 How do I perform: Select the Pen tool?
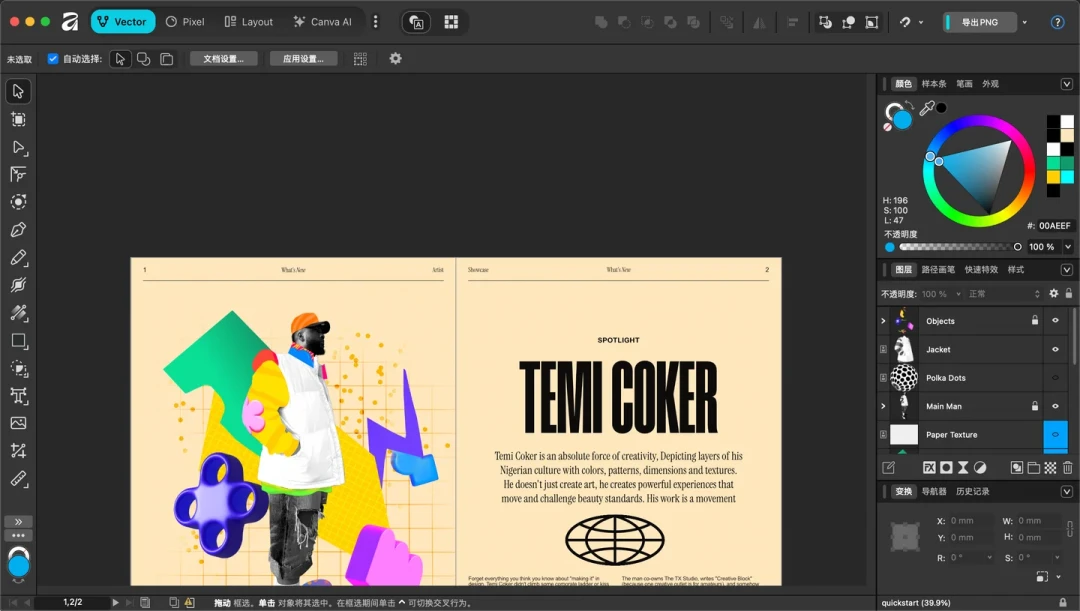[19, 230]
